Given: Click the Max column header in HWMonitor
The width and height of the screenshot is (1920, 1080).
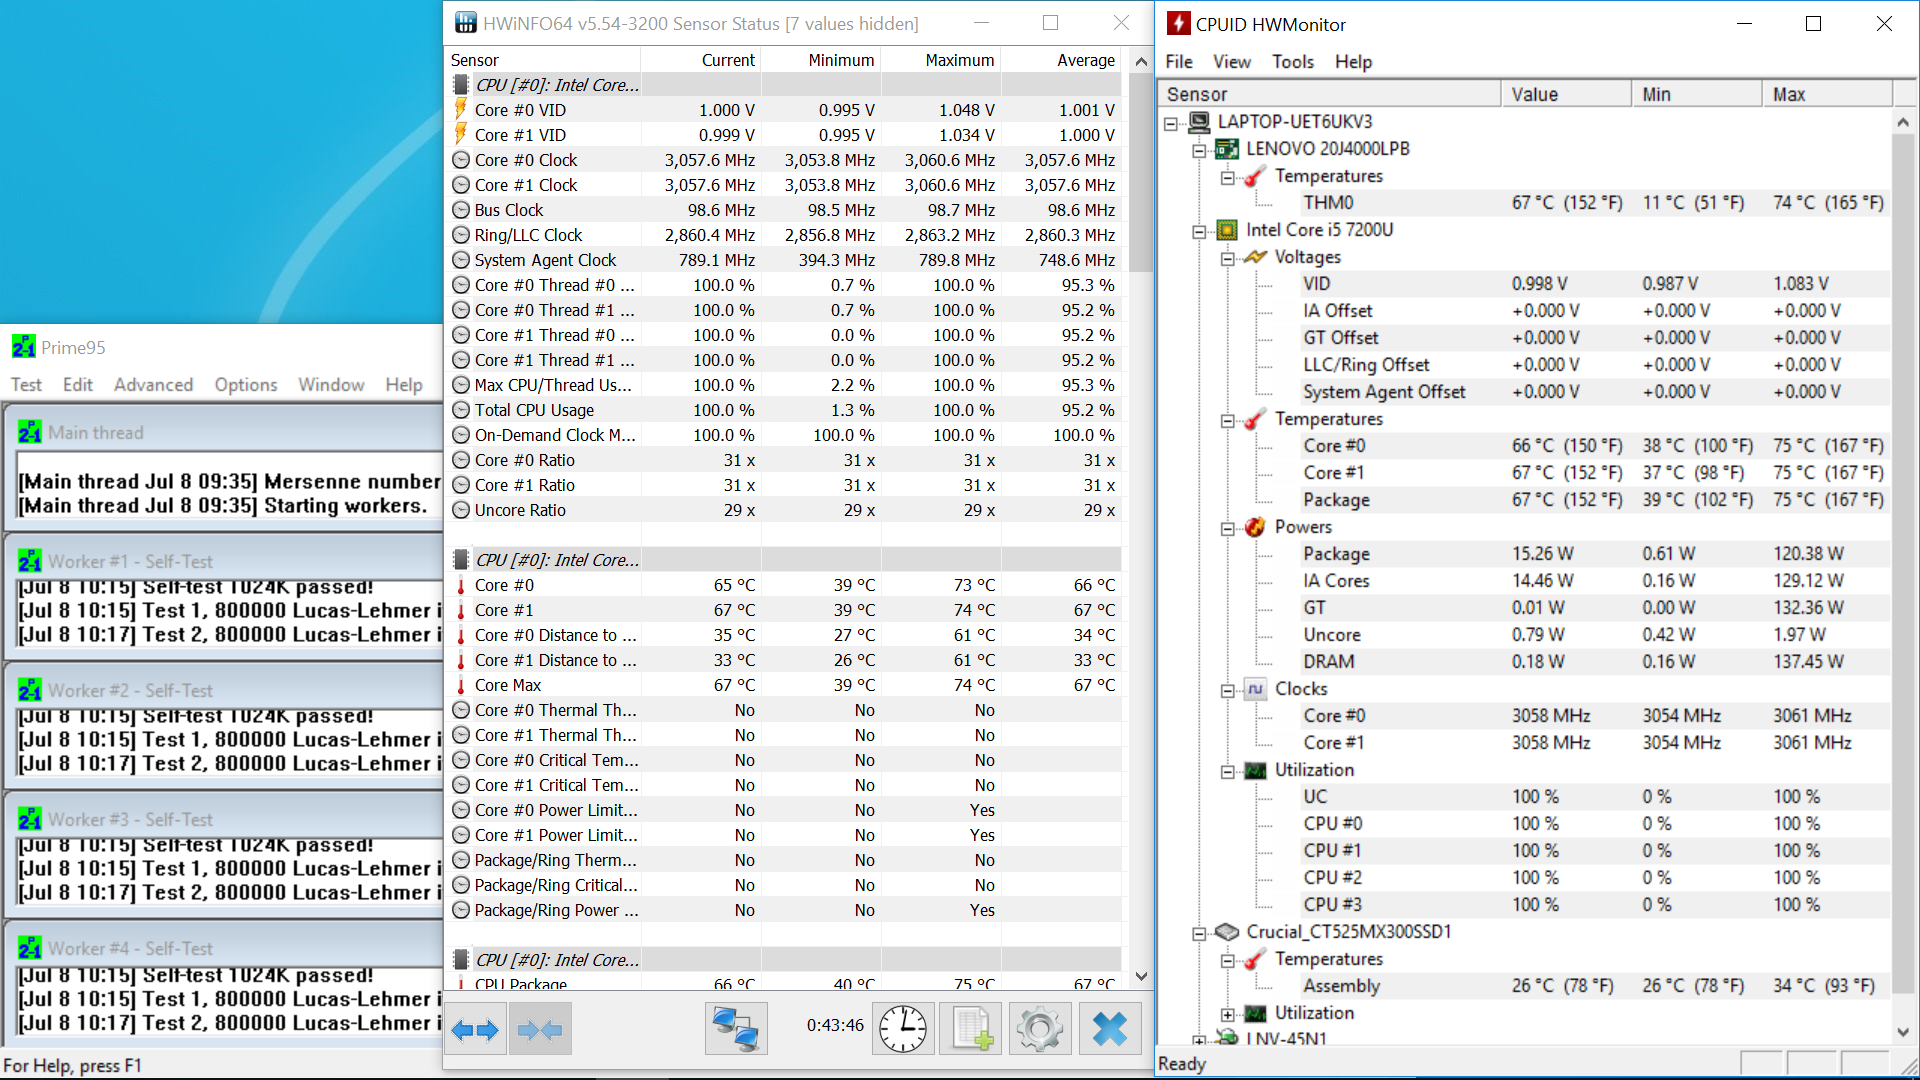Looking at the screenshot, I should [1827, 94].
